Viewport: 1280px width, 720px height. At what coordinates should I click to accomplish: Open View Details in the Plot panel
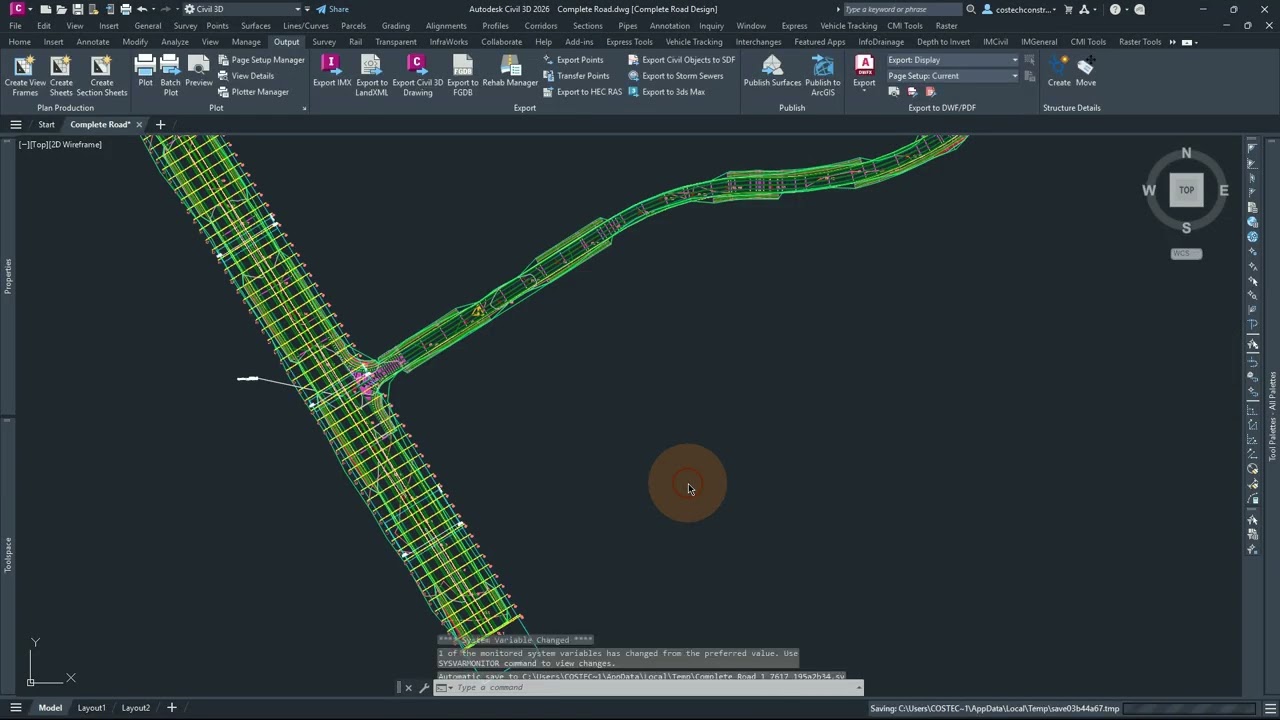pyautogui.click(x=246, y=76)
